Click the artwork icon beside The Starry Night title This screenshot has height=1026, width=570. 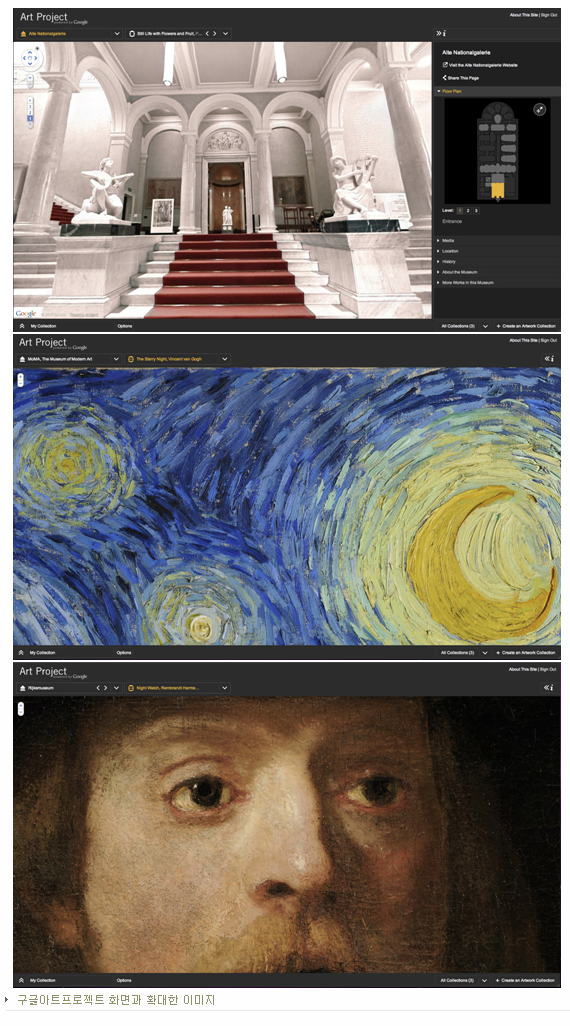click(x=131, y=359)
